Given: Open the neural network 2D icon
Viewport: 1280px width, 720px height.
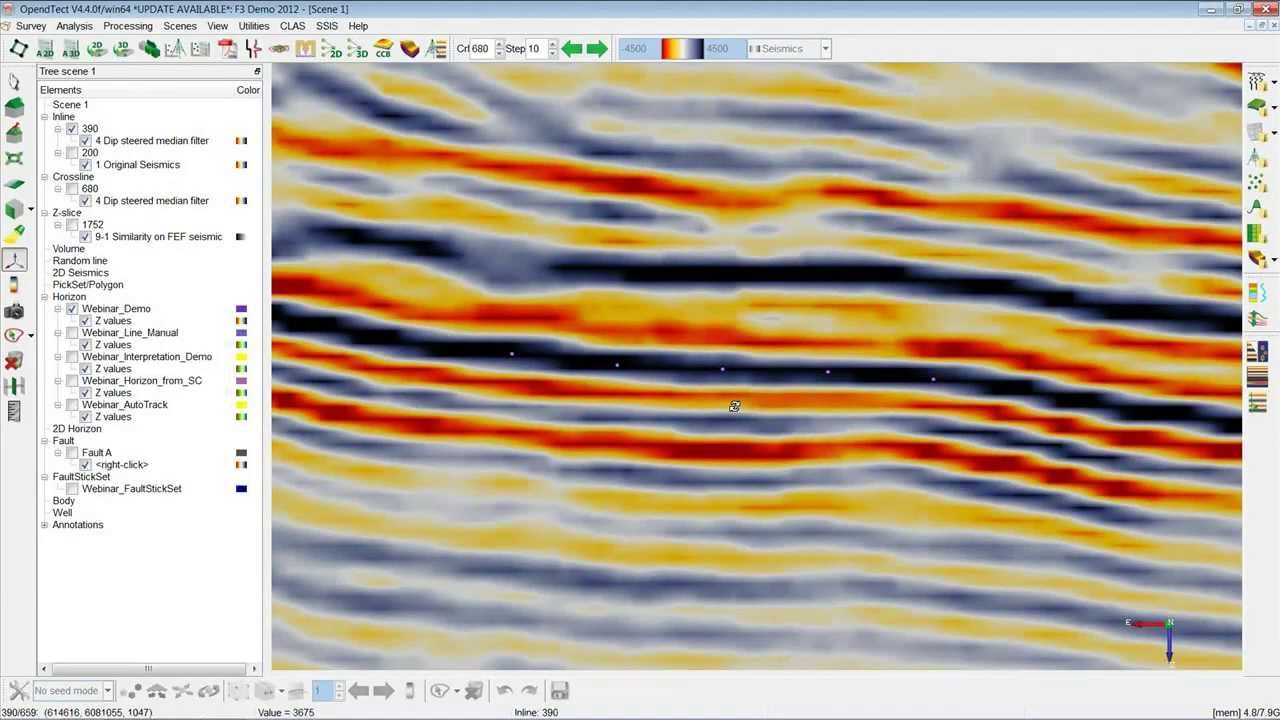Looking at the screenshot, I should pyautogui.click(x=331, y=48).
